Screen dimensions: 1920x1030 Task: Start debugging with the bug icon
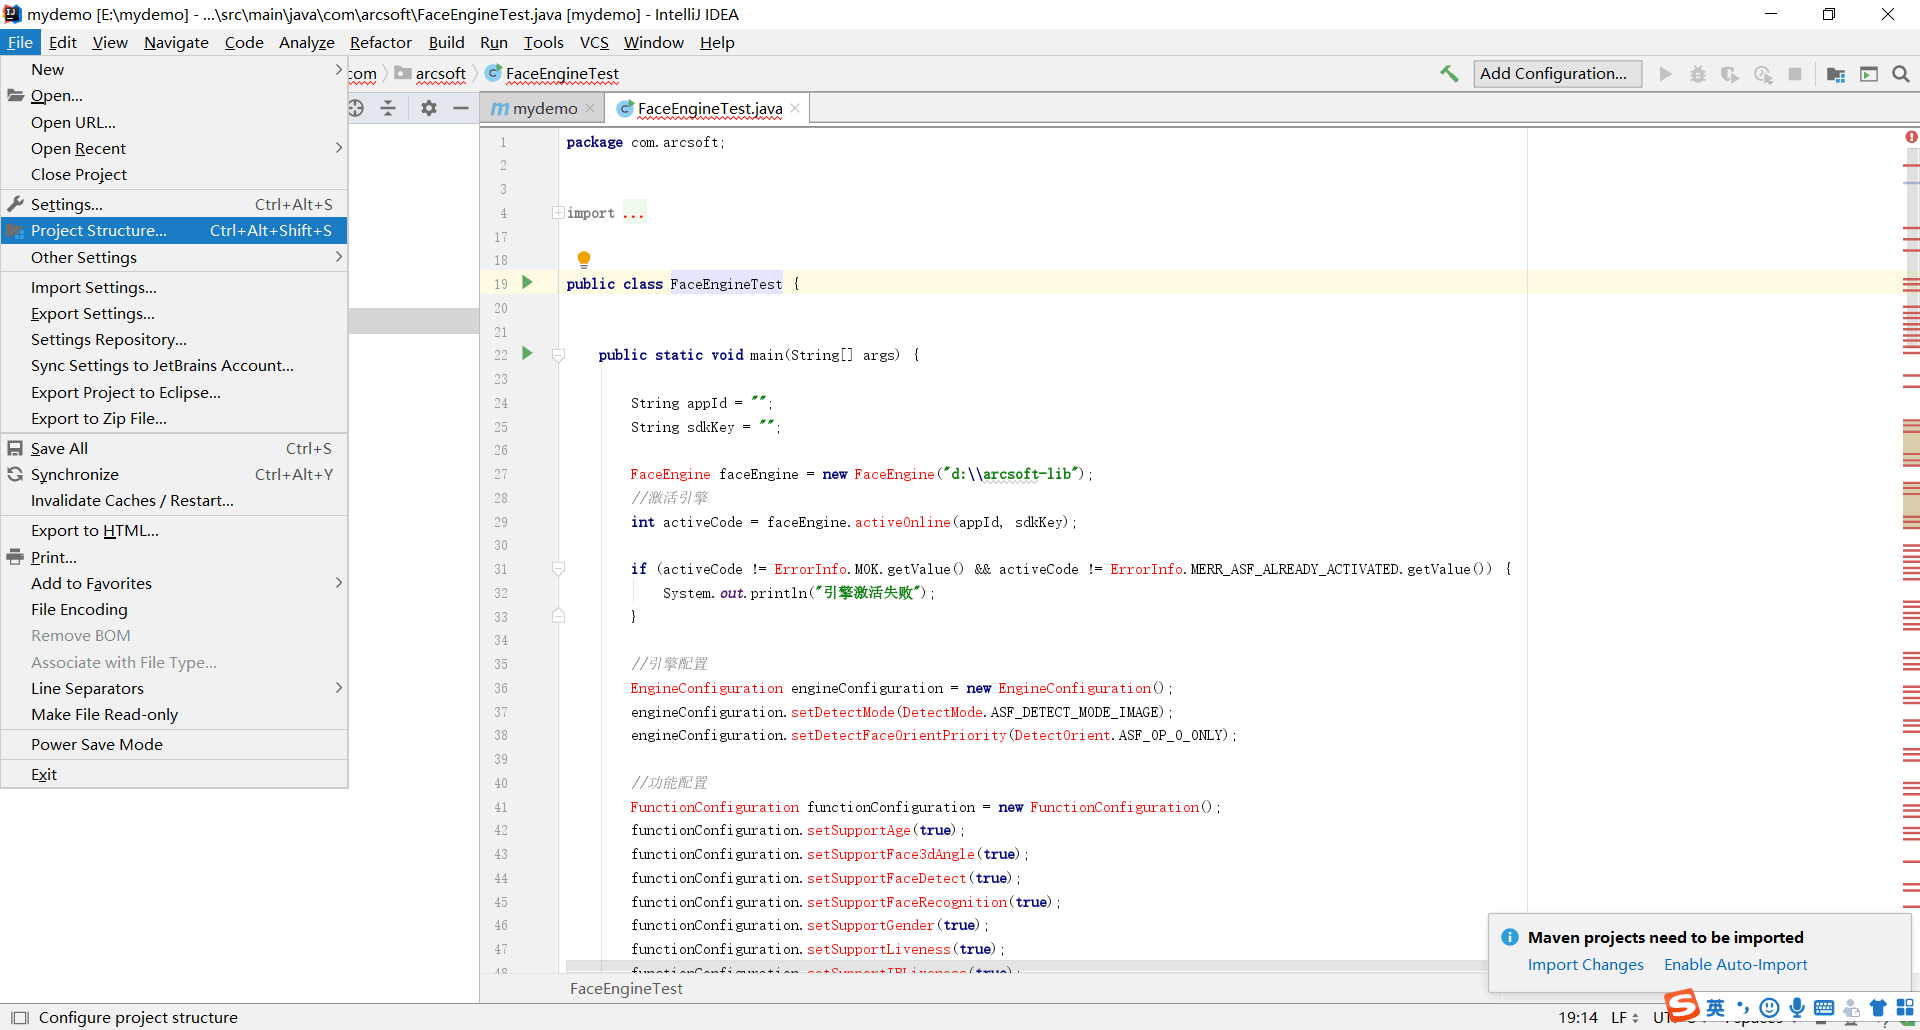click(x=1698, y=74)
